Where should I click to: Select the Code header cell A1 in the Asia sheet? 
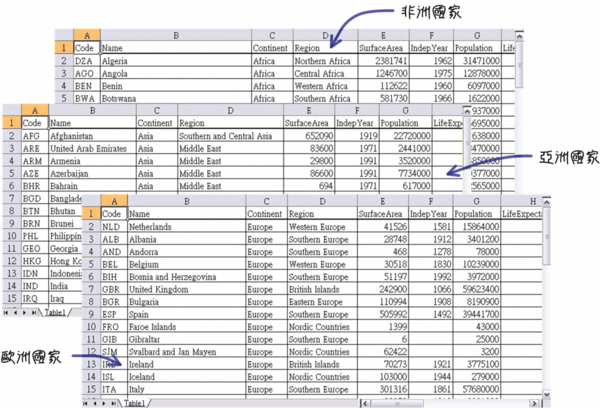click(35, 123)
